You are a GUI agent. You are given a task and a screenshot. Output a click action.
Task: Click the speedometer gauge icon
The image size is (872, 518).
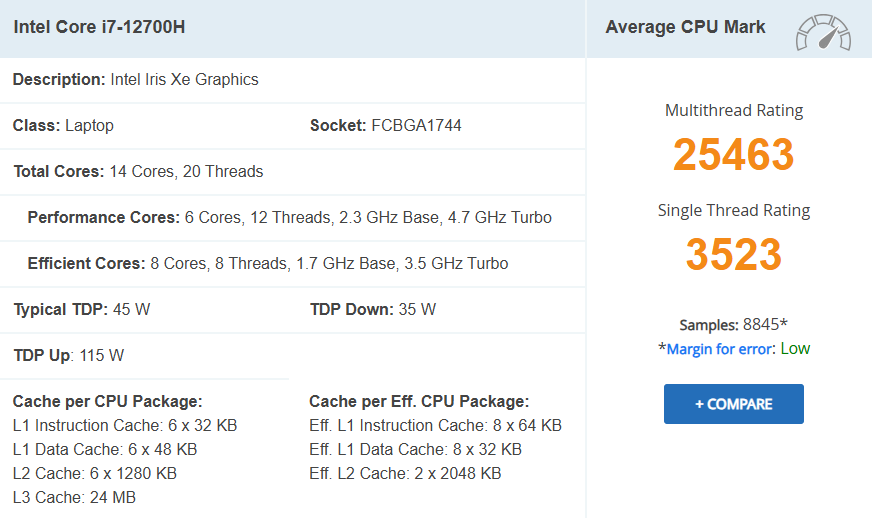click(823, 32)
